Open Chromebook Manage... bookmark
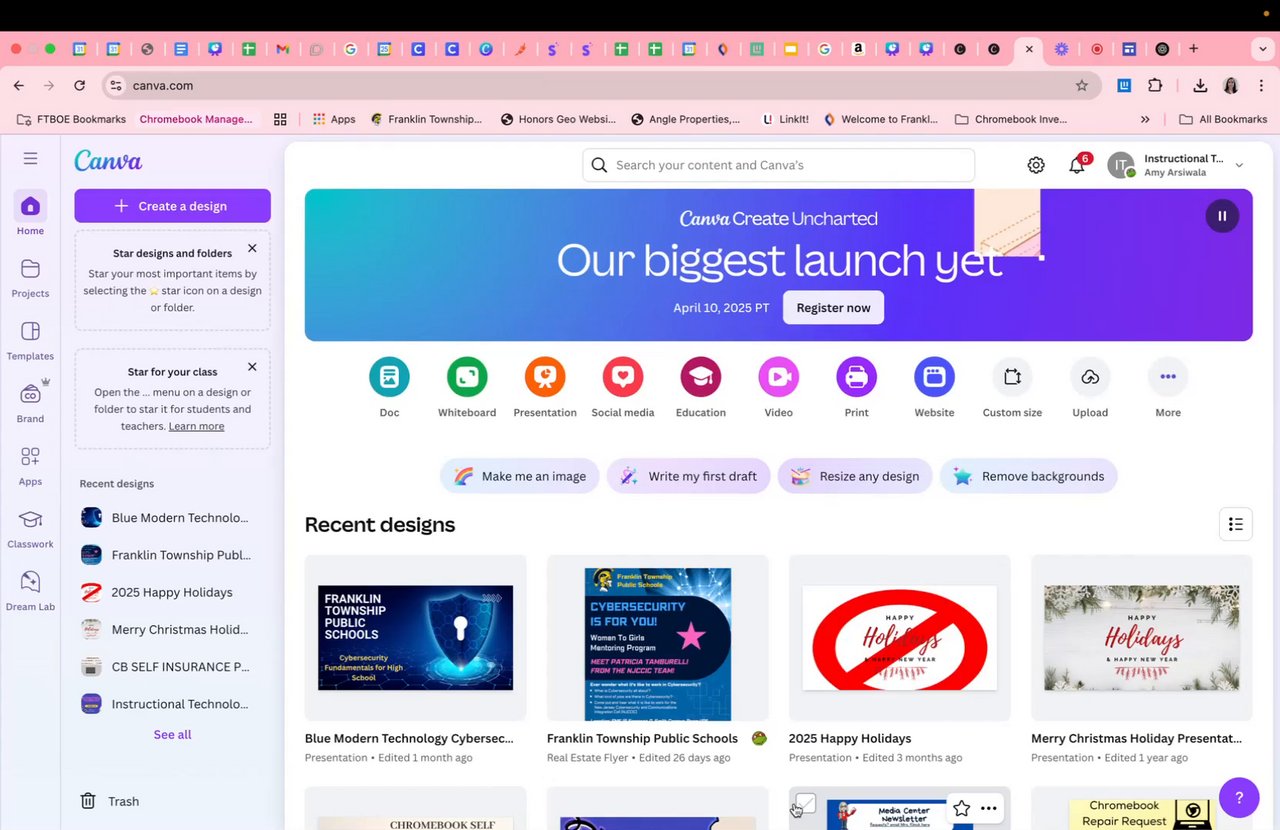Screen dimensions: 1280x830 [196, 119]
